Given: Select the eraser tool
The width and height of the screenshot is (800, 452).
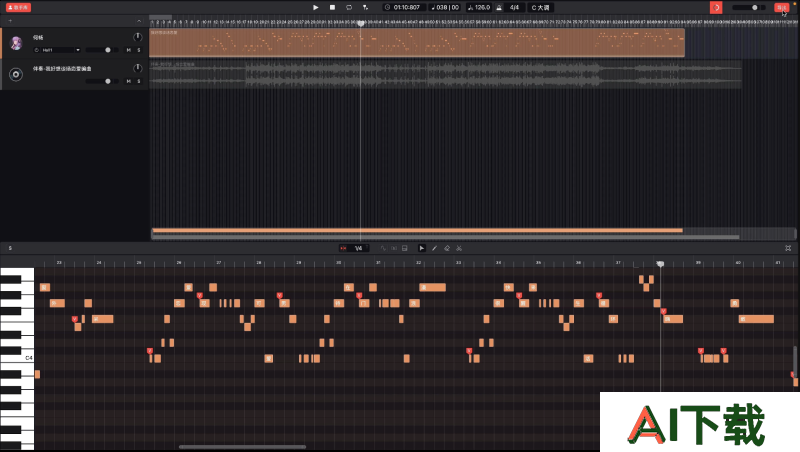Looking at the screenshot, I should (x=447, y=248).
